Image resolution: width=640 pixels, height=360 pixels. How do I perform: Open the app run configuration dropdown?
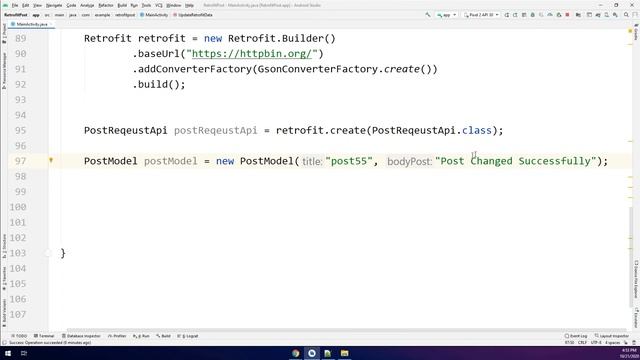[447, 15]
